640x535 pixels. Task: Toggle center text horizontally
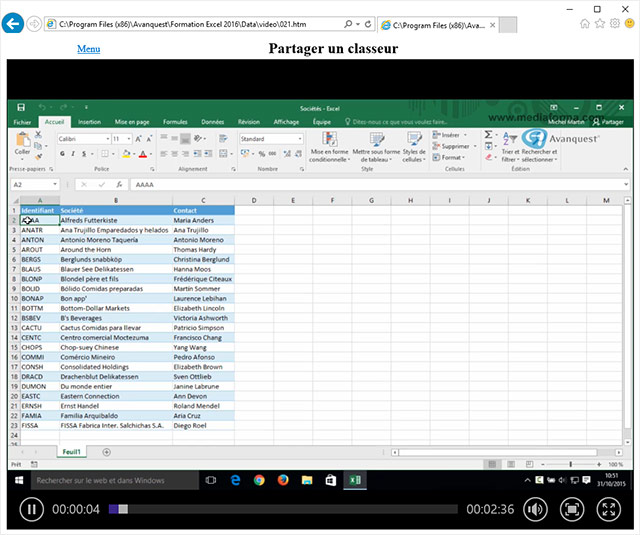coord(174,153)
